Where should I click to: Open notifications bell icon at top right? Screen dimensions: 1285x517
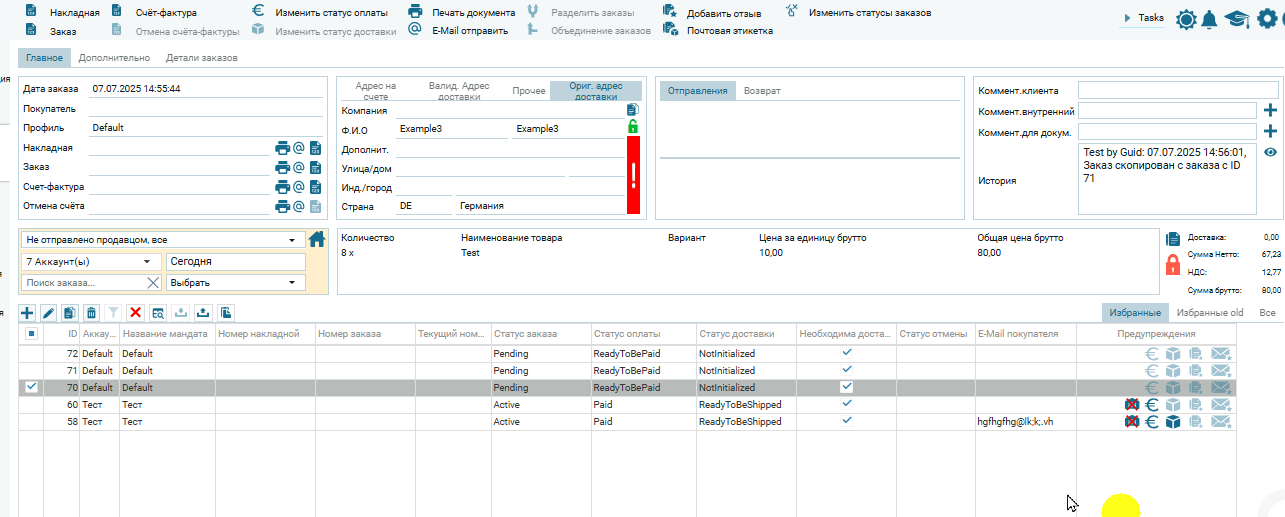(1210, 19)
